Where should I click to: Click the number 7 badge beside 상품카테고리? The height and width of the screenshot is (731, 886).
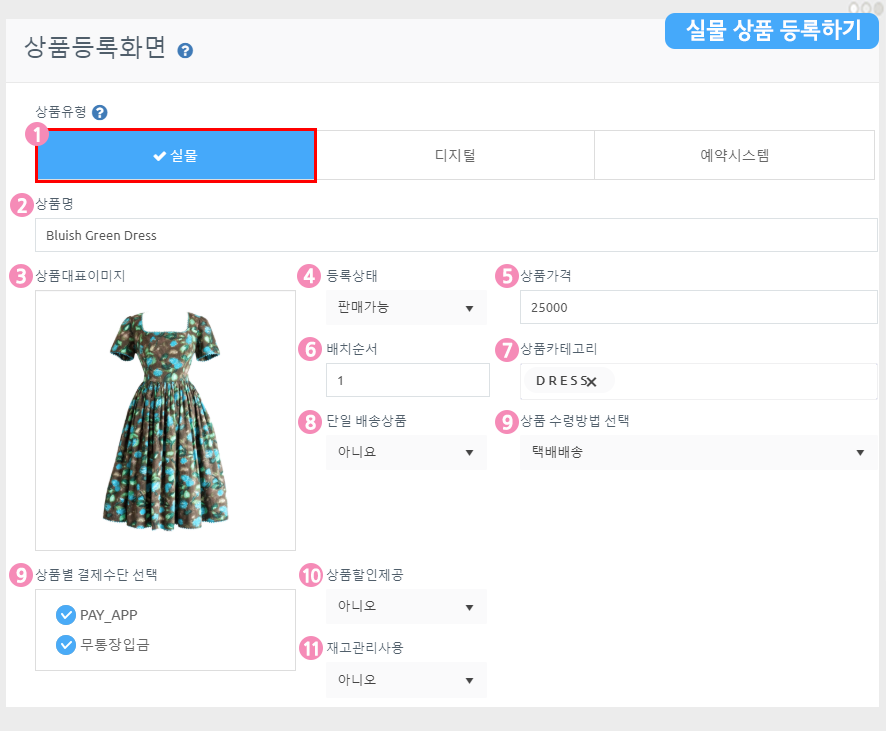pos(508,350)
